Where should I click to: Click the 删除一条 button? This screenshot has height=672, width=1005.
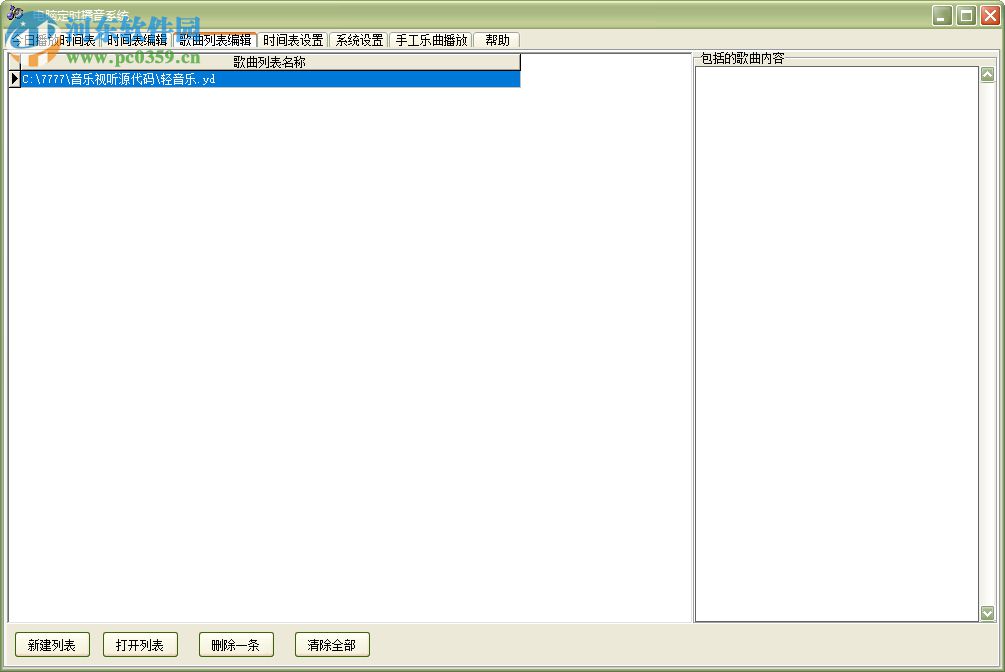pos(236,644)
